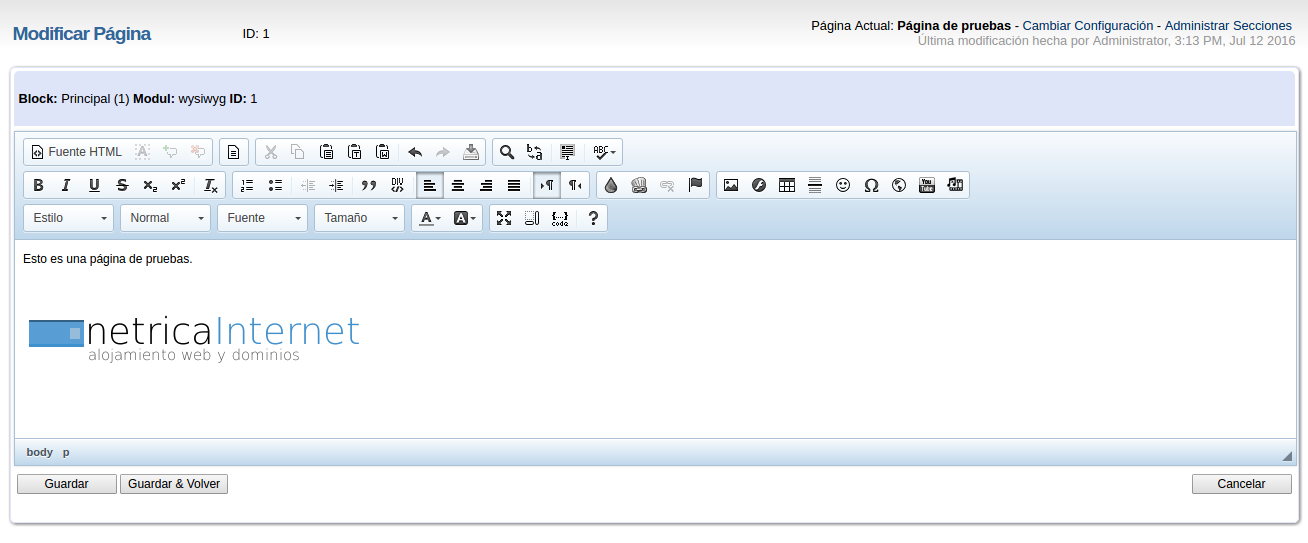Image resolution: width=1308 pixels, height=543 pixels.
Task: Open the About question mark icon
Action: point(593,218)
